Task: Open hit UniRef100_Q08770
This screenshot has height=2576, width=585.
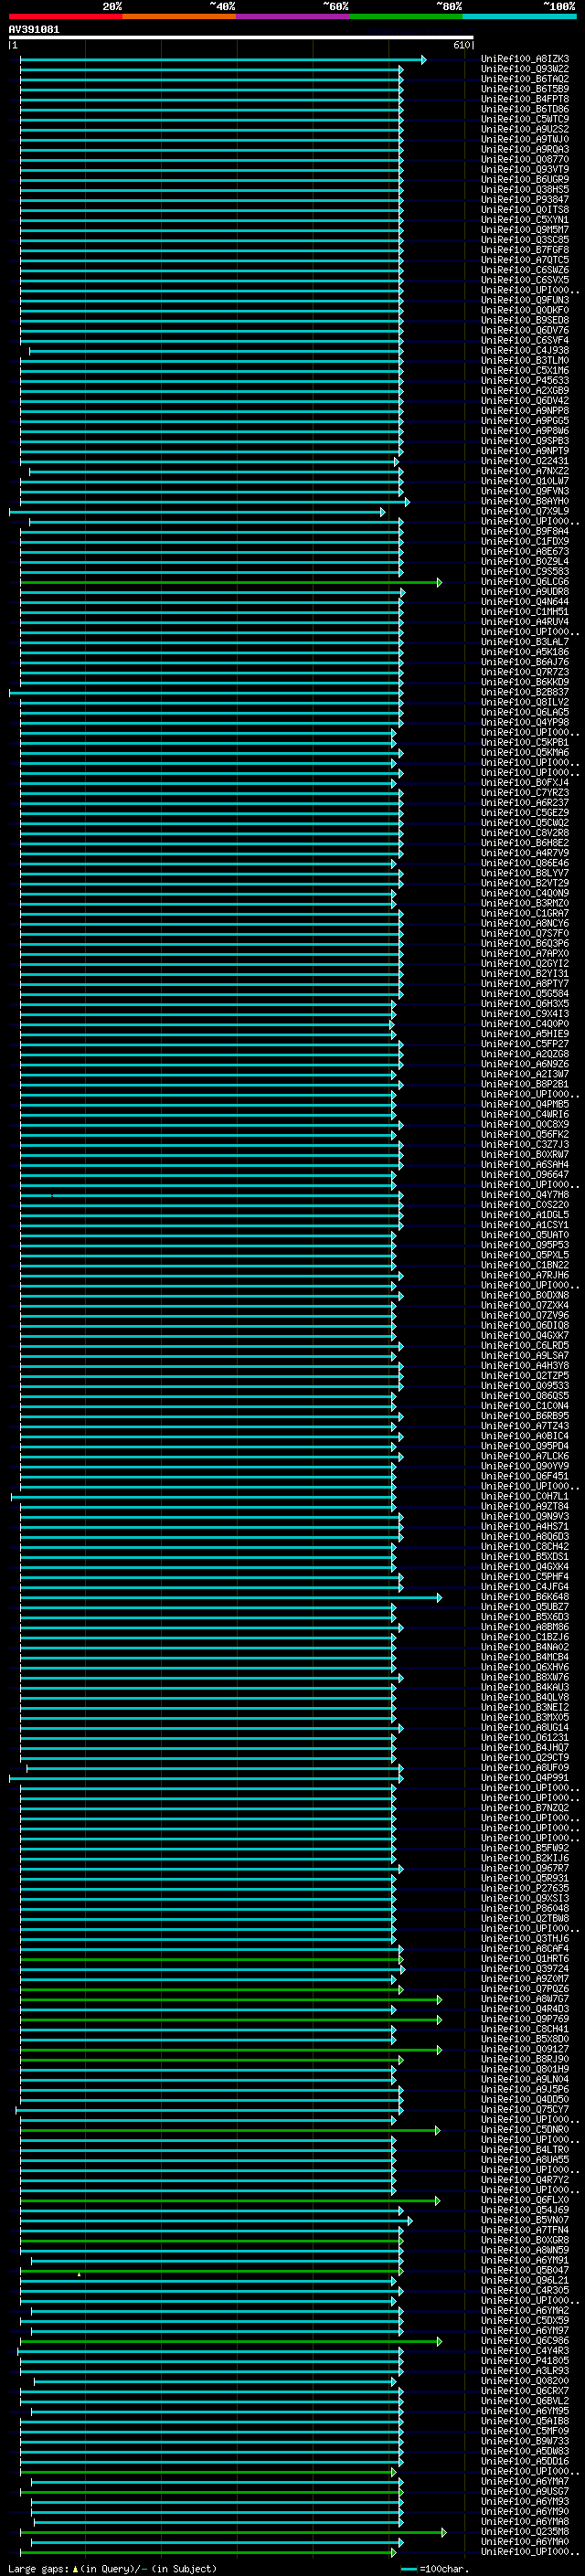Action: (x=525, y=159)
